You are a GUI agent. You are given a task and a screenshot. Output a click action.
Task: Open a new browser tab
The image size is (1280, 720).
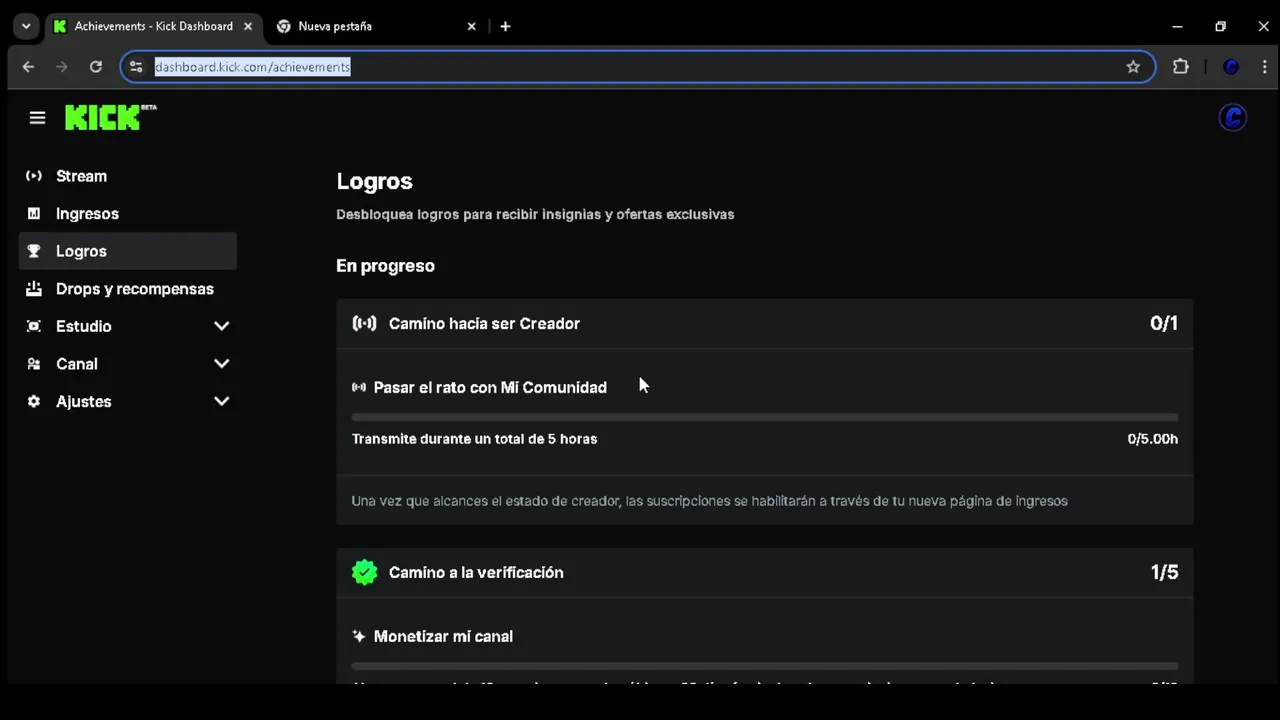[505, 26]
